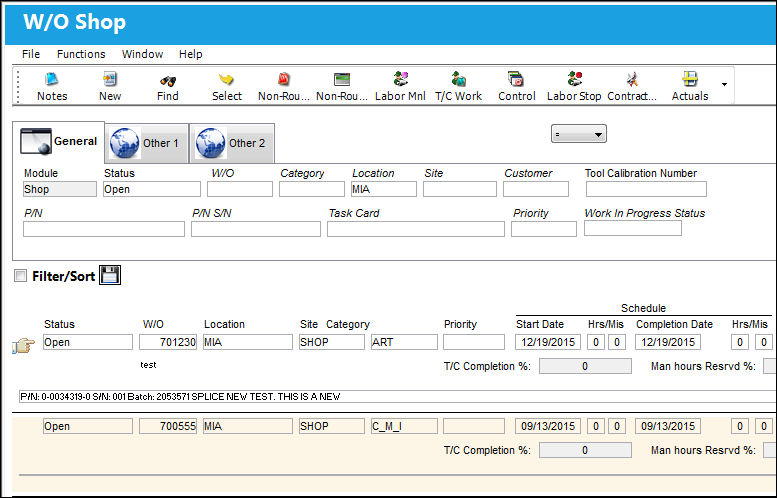Click the toolbar drag handle grip
This screenshot has width=777, height=498.
[x=18, y=86]
